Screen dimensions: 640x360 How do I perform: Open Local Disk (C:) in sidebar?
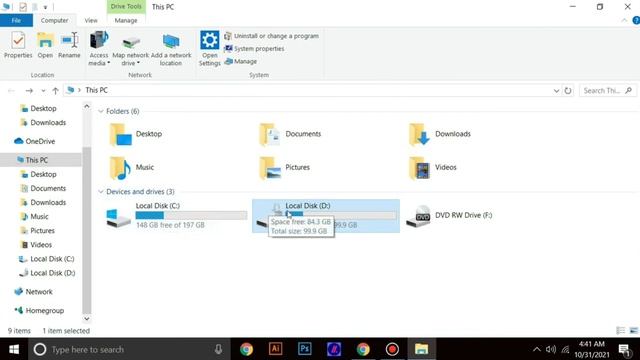47,259
